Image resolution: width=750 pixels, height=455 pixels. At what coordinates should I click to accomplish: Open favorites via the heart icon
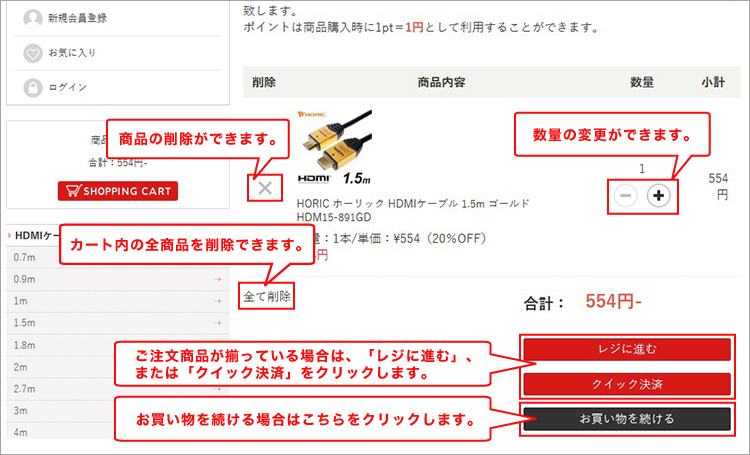(33, 53)
